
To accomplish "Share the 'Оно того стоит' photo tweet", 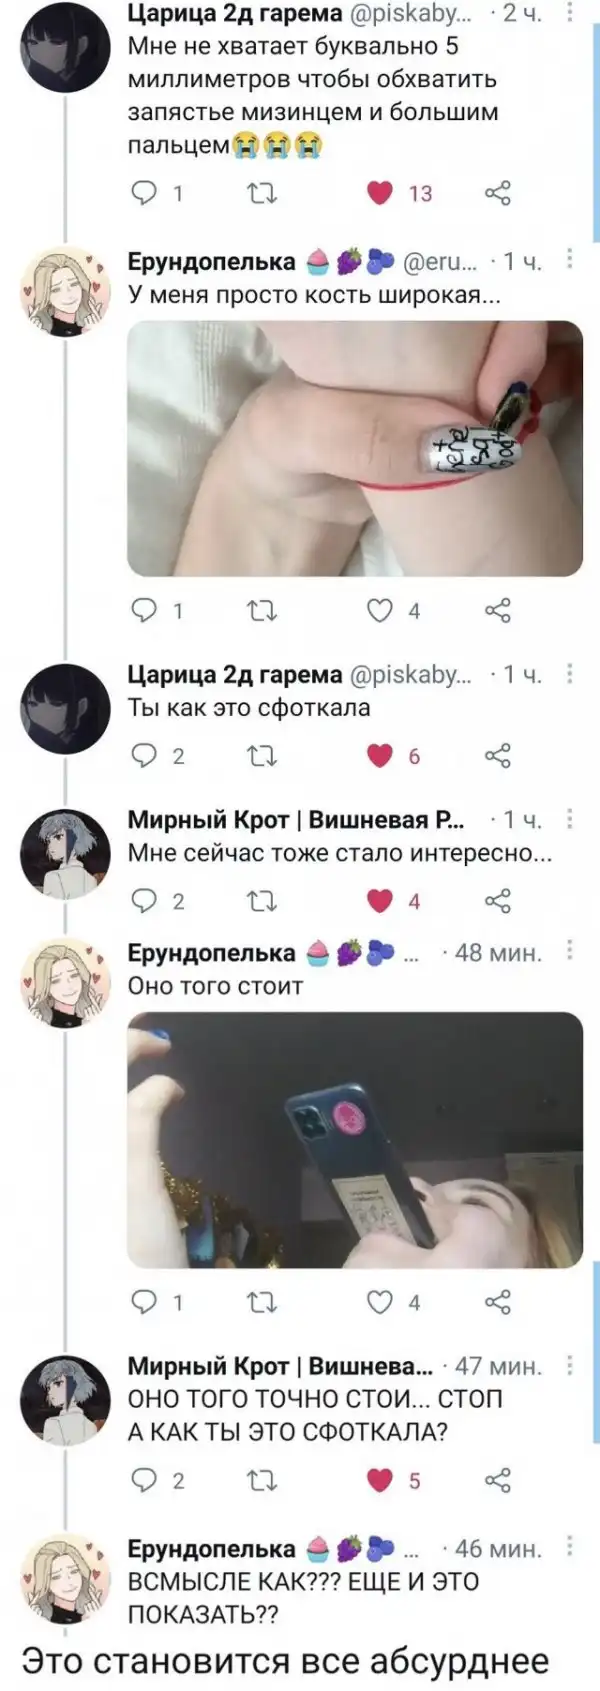I will (498, 1302).
